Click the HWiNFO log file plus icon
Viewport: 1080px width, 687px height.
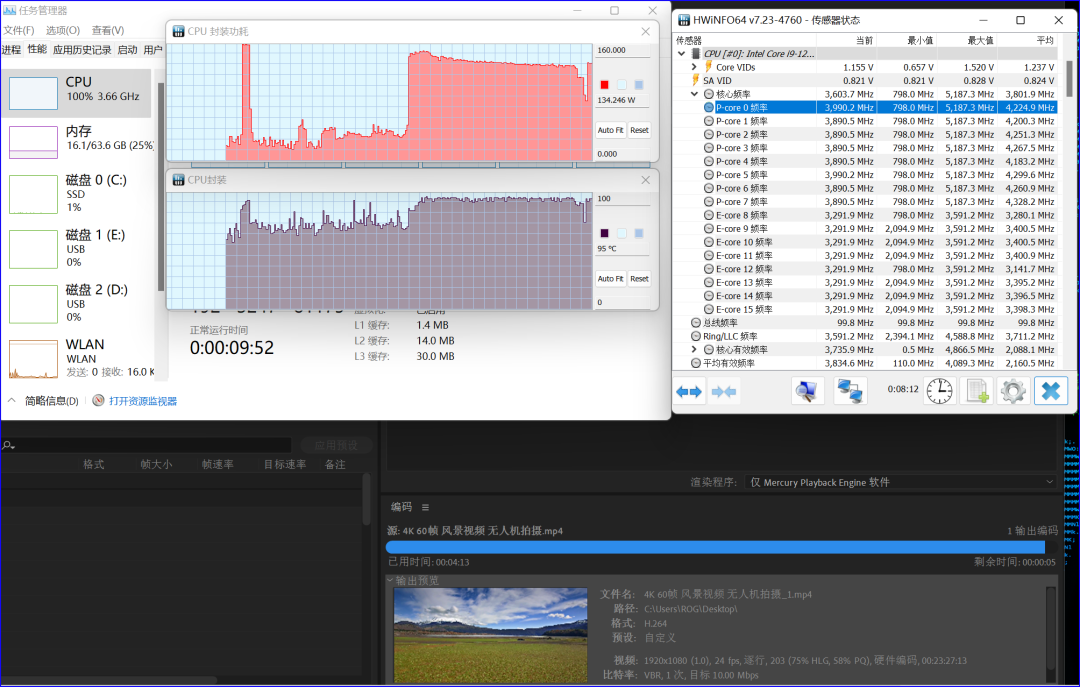click(977, 391)
